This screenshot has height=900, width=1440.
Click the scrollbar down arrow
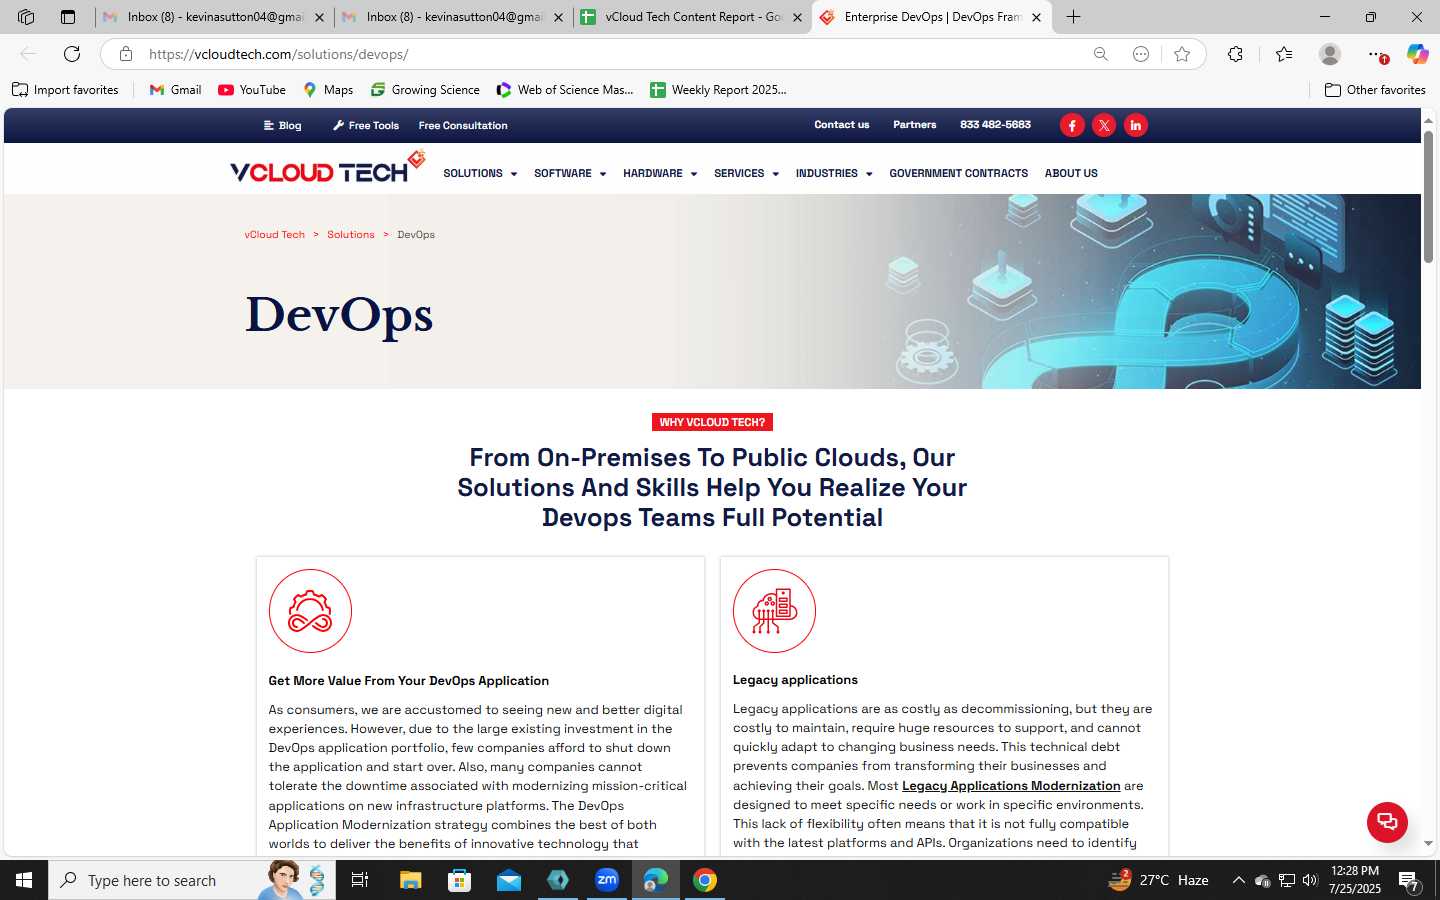coord(1429,843)
